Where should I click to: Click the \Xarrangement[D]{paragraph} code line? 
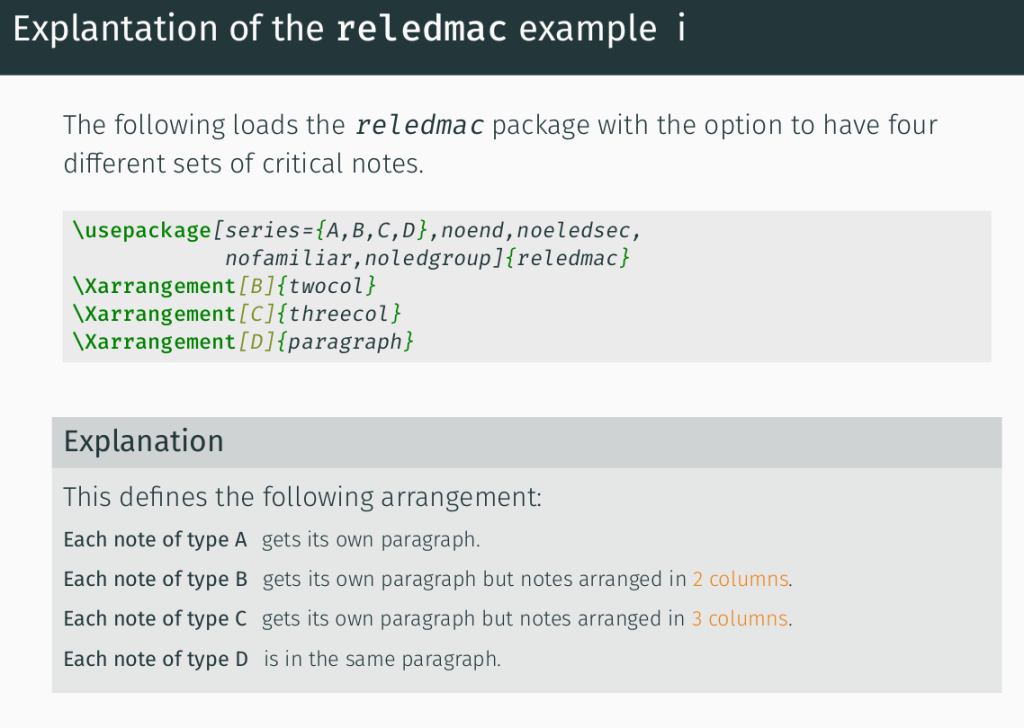tap(243, 342)
